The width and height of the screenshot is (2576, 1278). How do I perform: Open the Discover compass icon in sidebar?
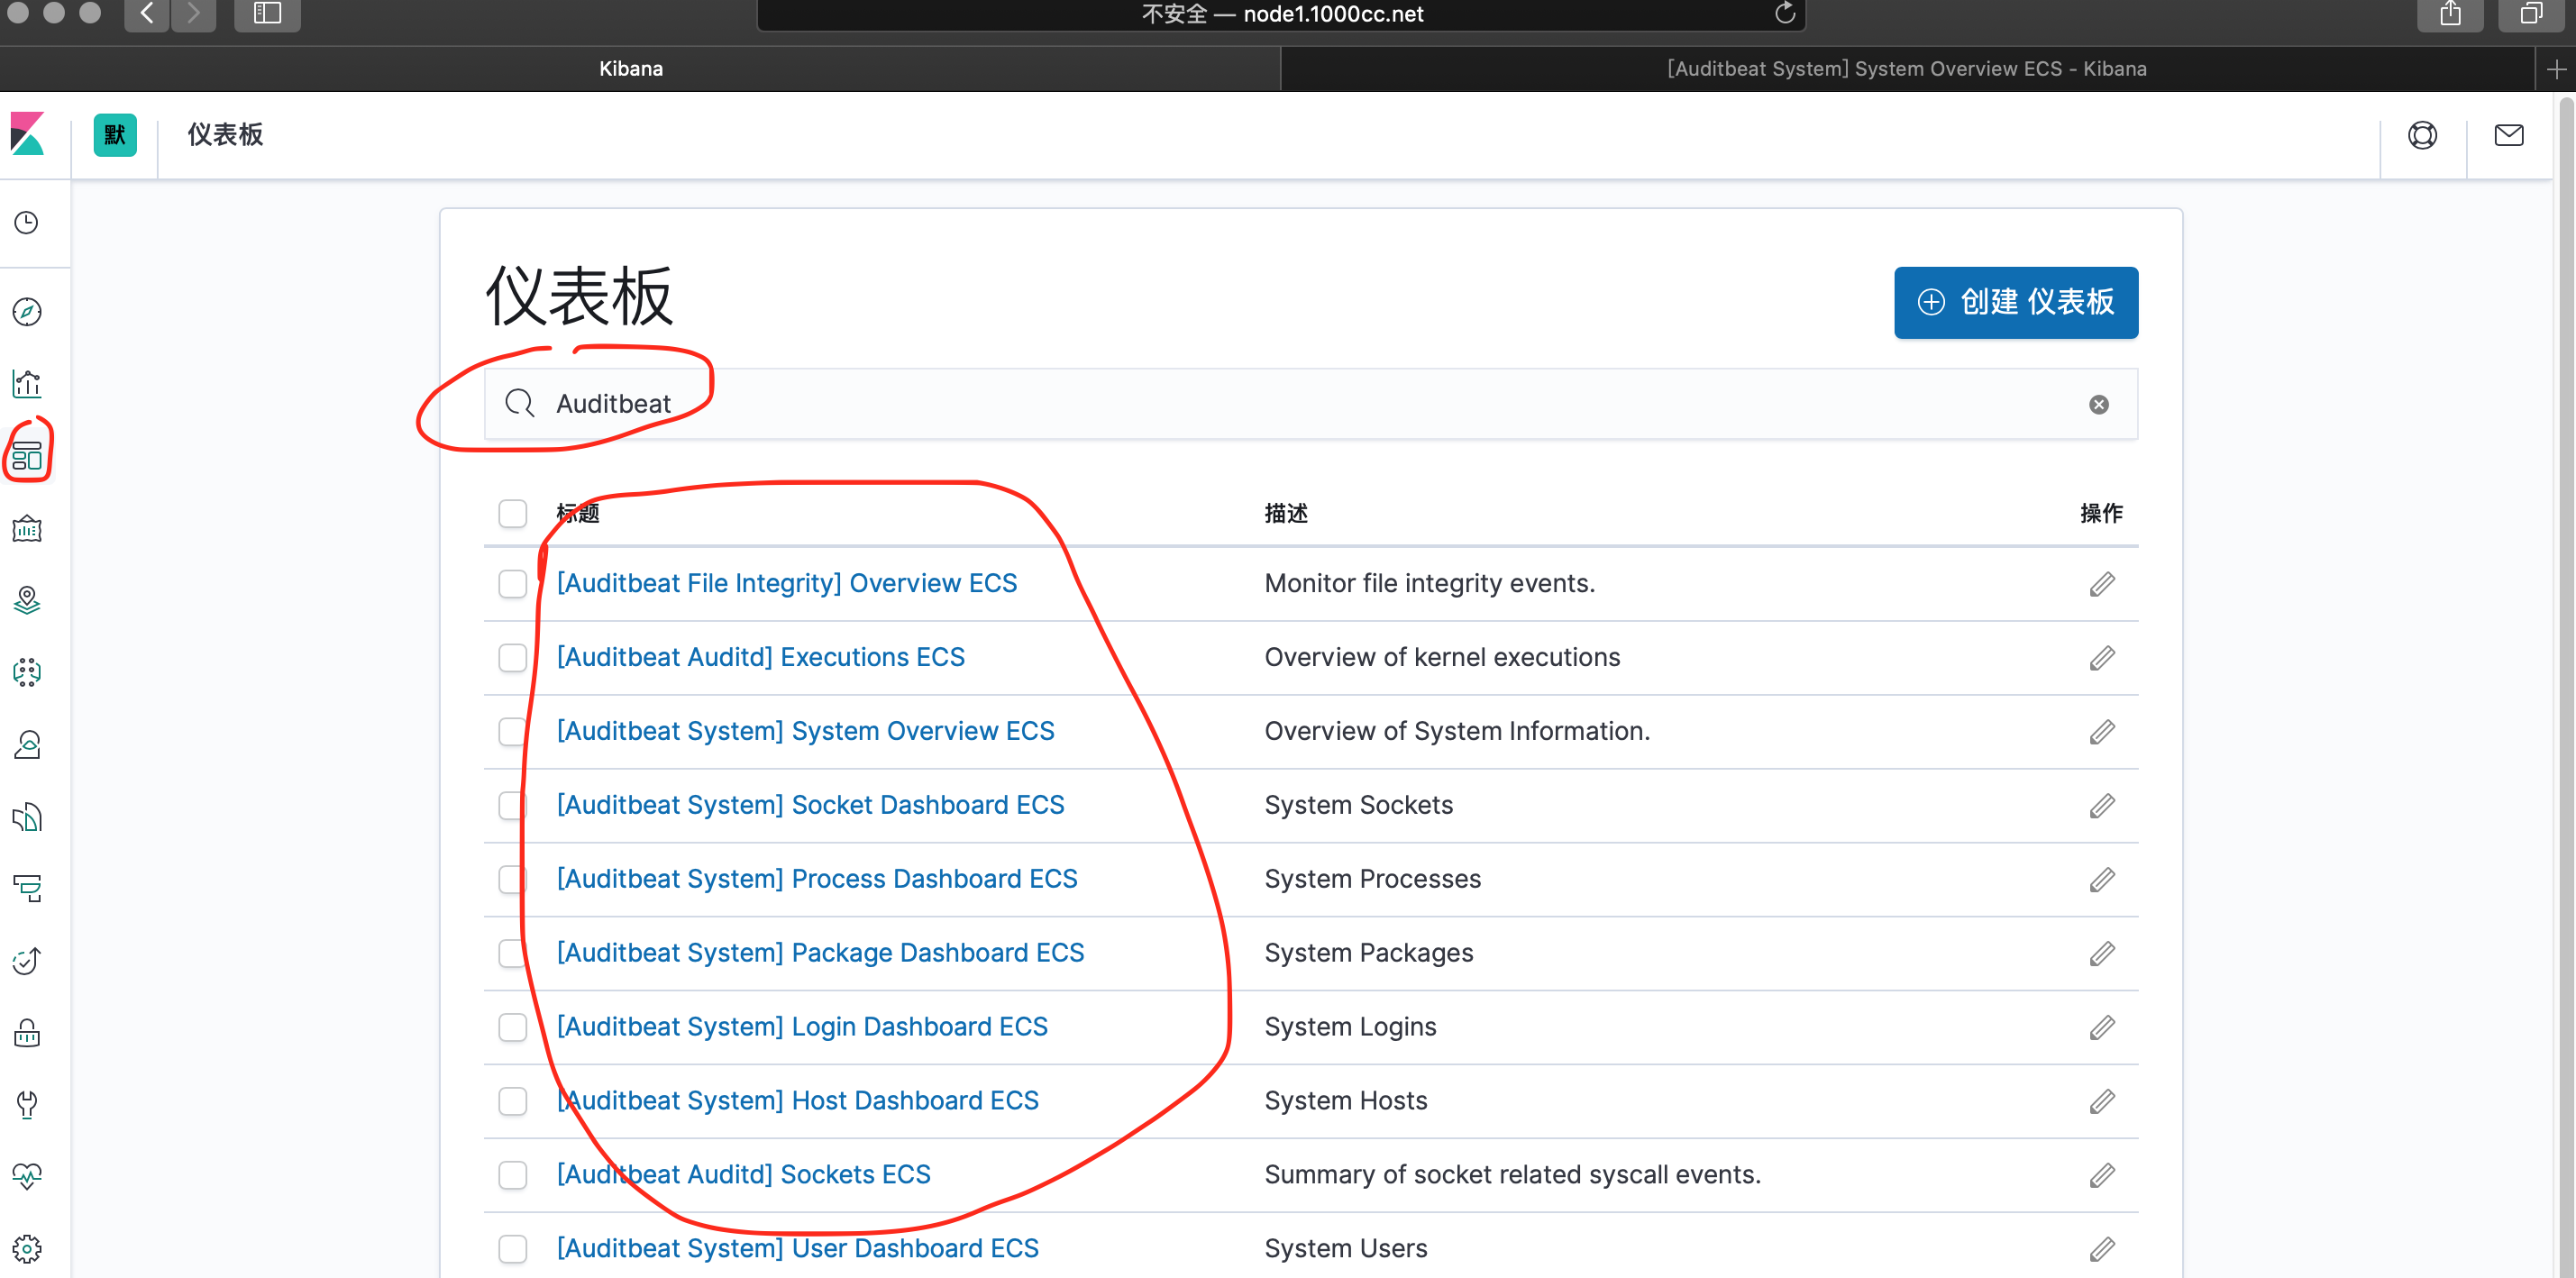click(x=27, y=312)
